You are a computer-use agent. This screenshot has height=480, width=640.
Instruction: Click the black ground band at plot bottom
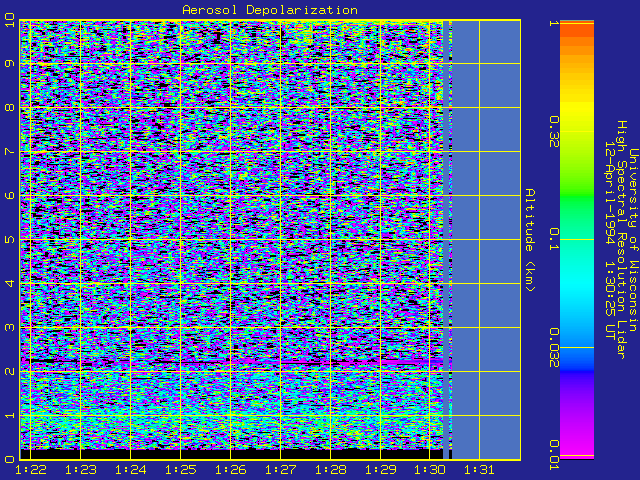click(x=232, y=454)
